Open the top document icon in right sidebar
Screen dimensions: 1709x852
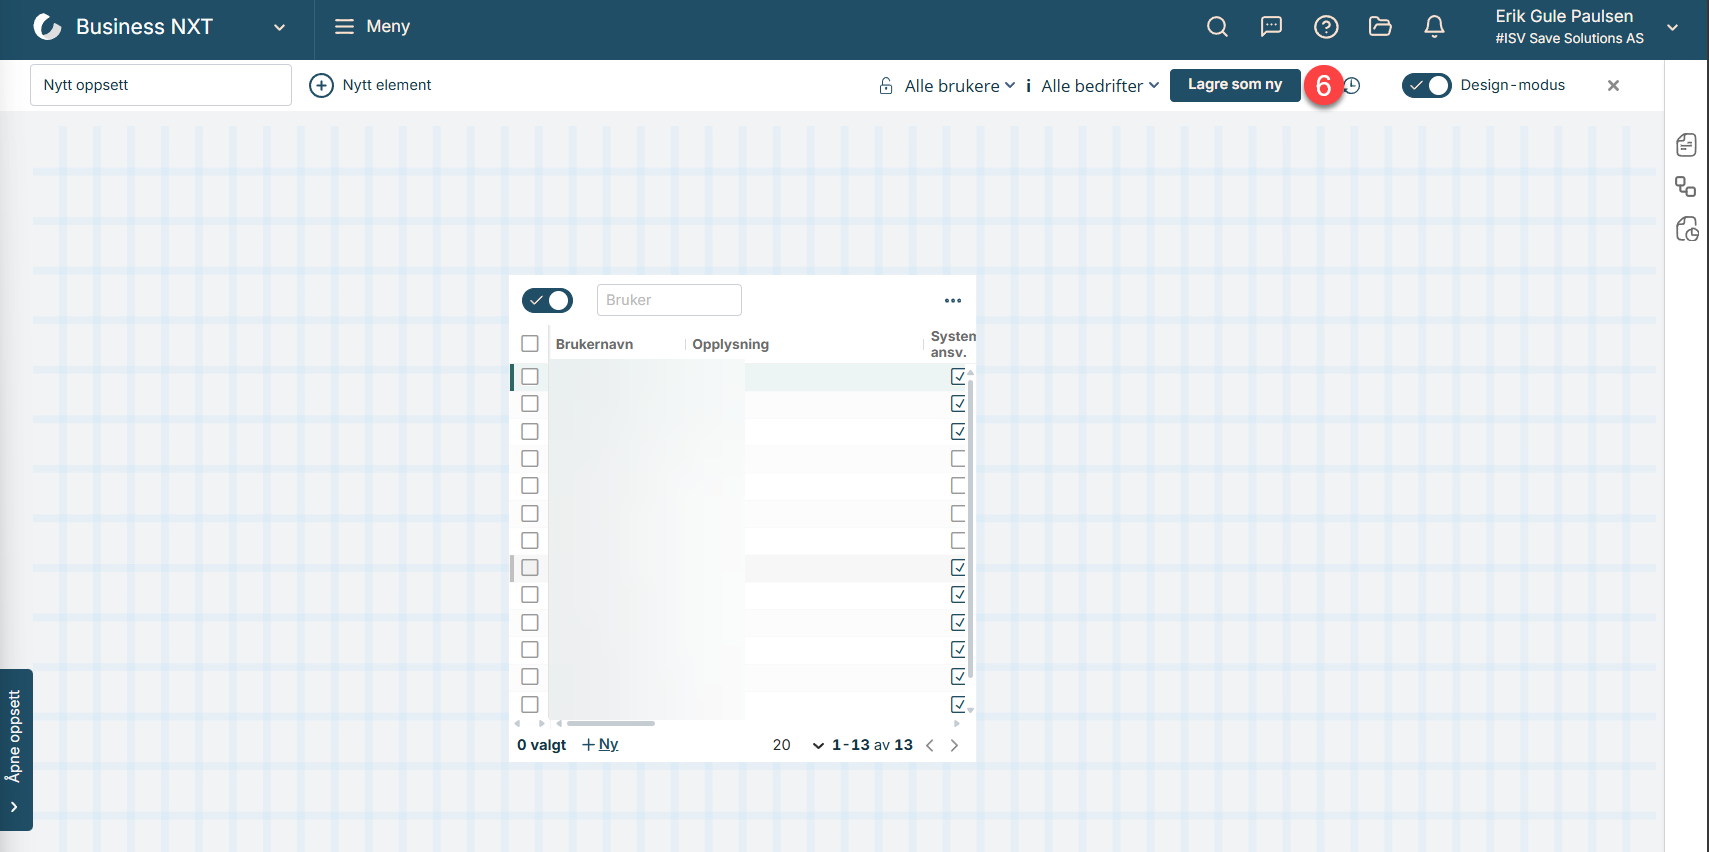click(x=1686, y=145)
